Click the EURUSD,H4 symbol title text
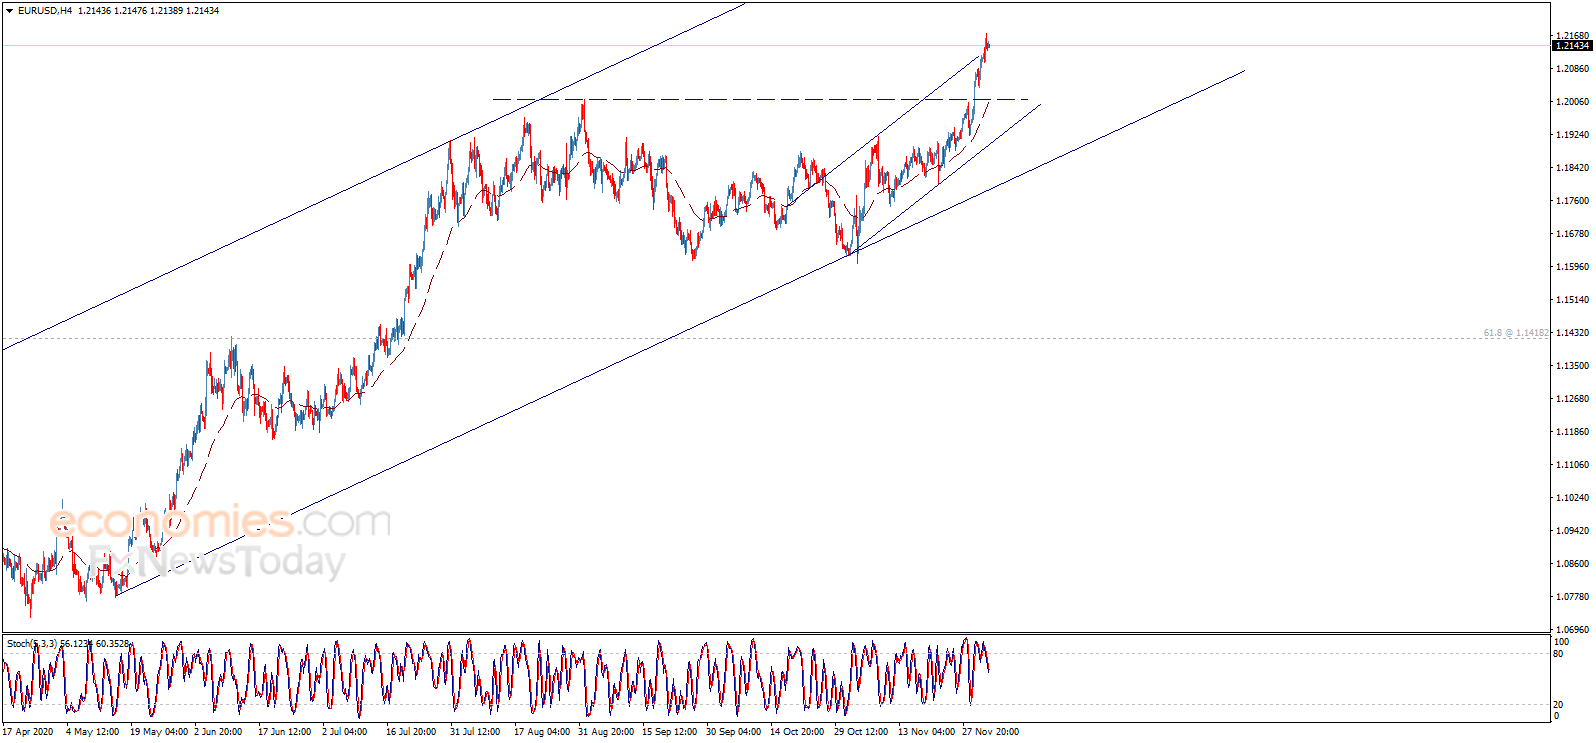 tap(45, 11)
